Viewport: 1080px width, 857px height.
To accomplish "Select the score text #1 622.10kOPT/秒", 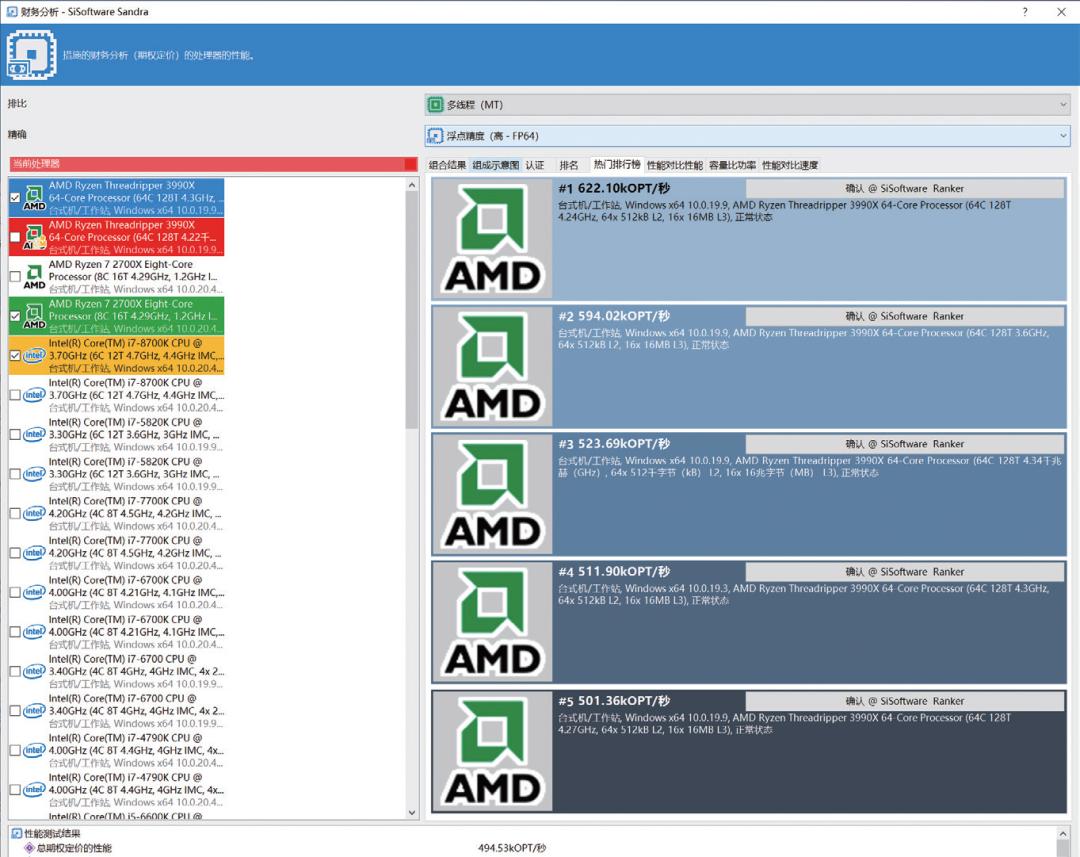I will (614, 189).
